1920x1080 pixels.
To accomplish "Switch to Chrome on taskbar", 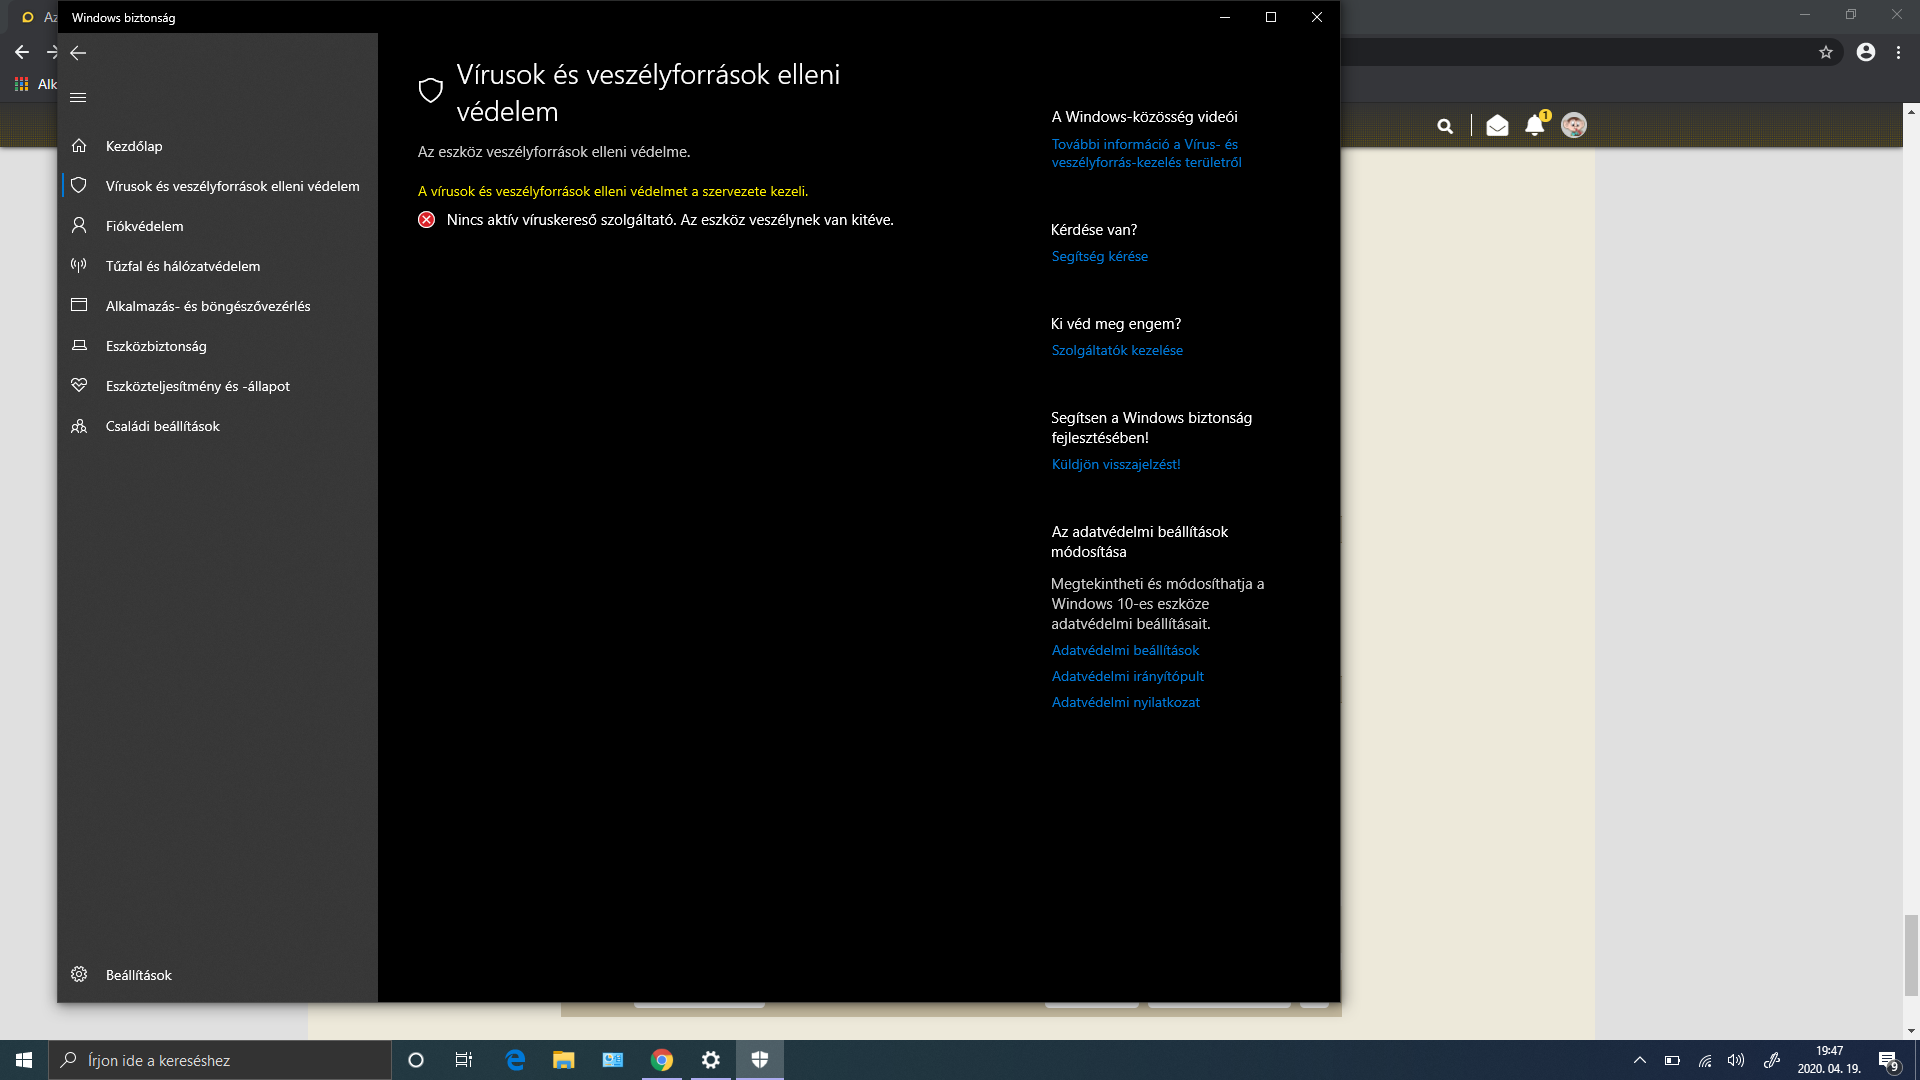I will [x=662, y=1060].
